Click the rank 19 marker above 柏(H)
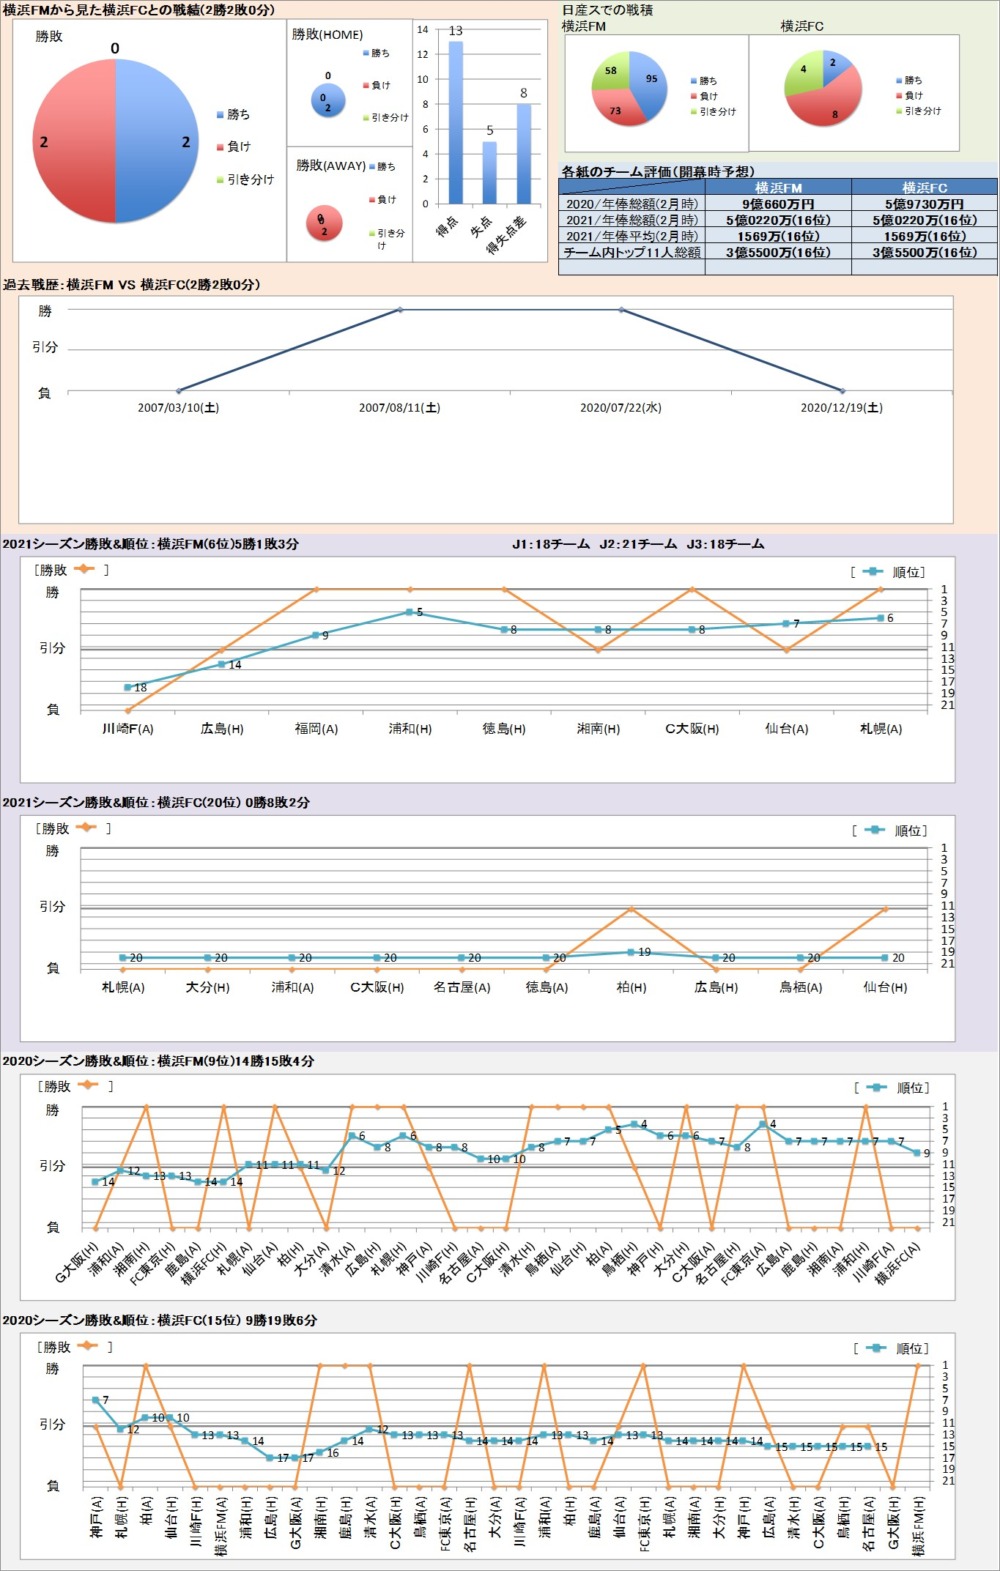 [631, 952]
